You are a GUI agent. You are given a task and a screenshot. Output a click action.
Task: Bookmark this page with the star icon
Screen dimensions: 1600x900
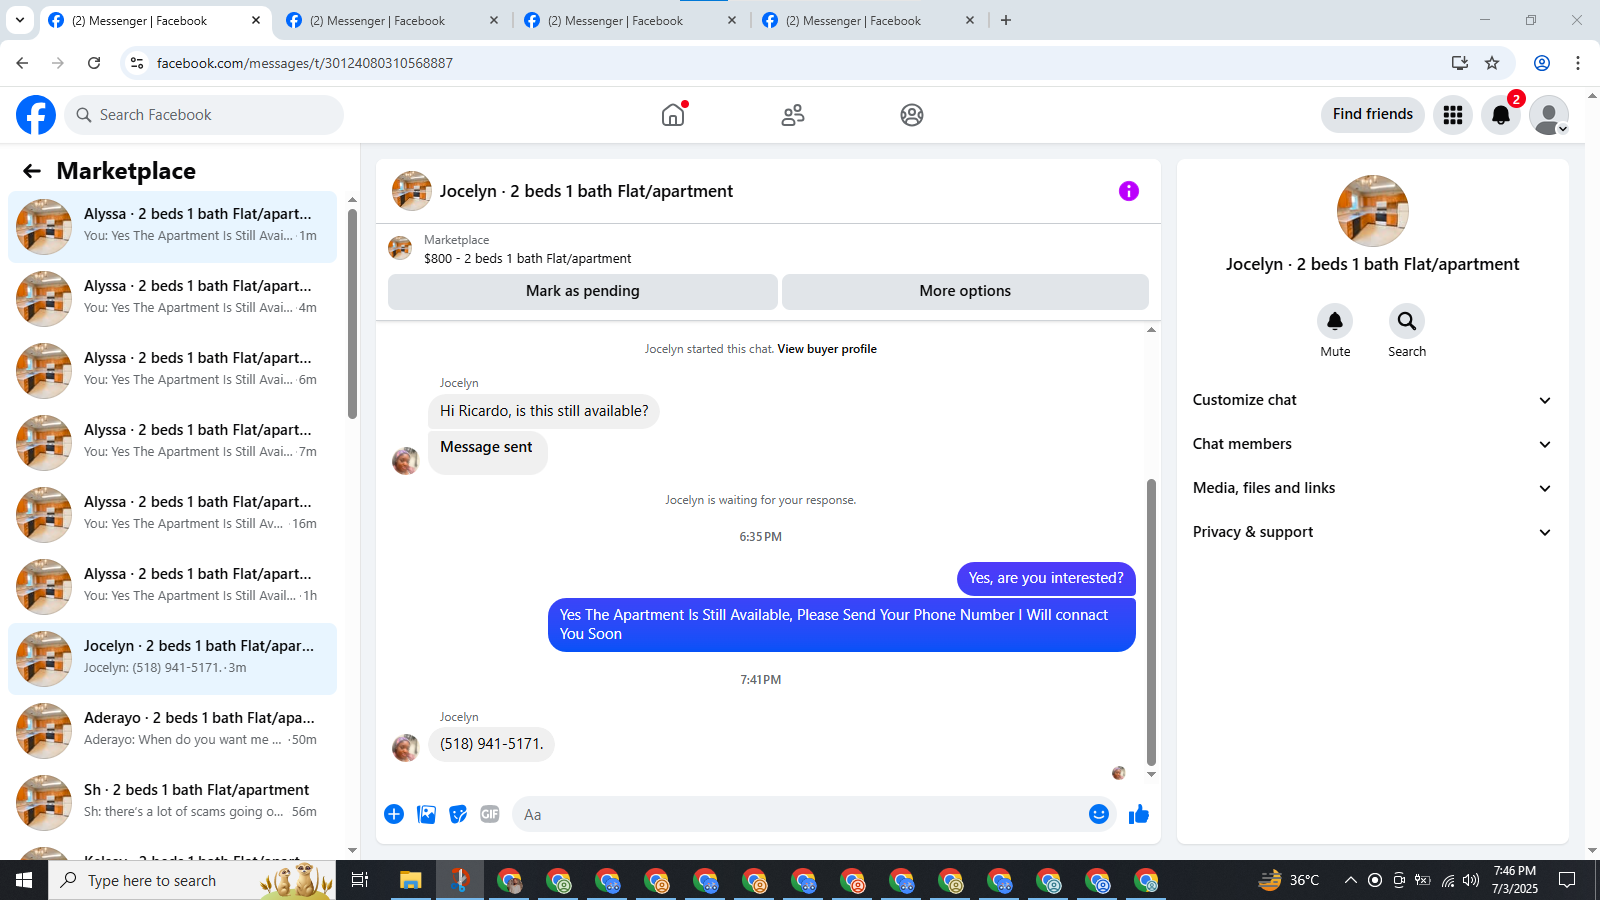[x=1492, y=63]
